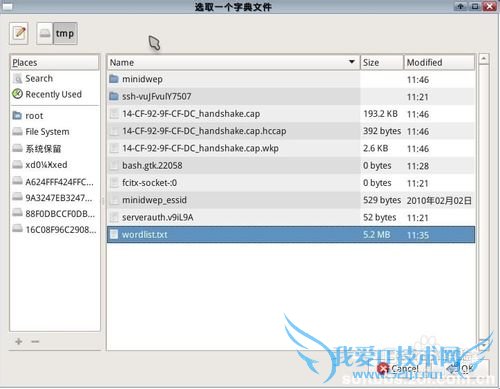The image size is (500, 389).
Task: Click the wordlist.txt file icon
Action: click(x=114, y=234)
